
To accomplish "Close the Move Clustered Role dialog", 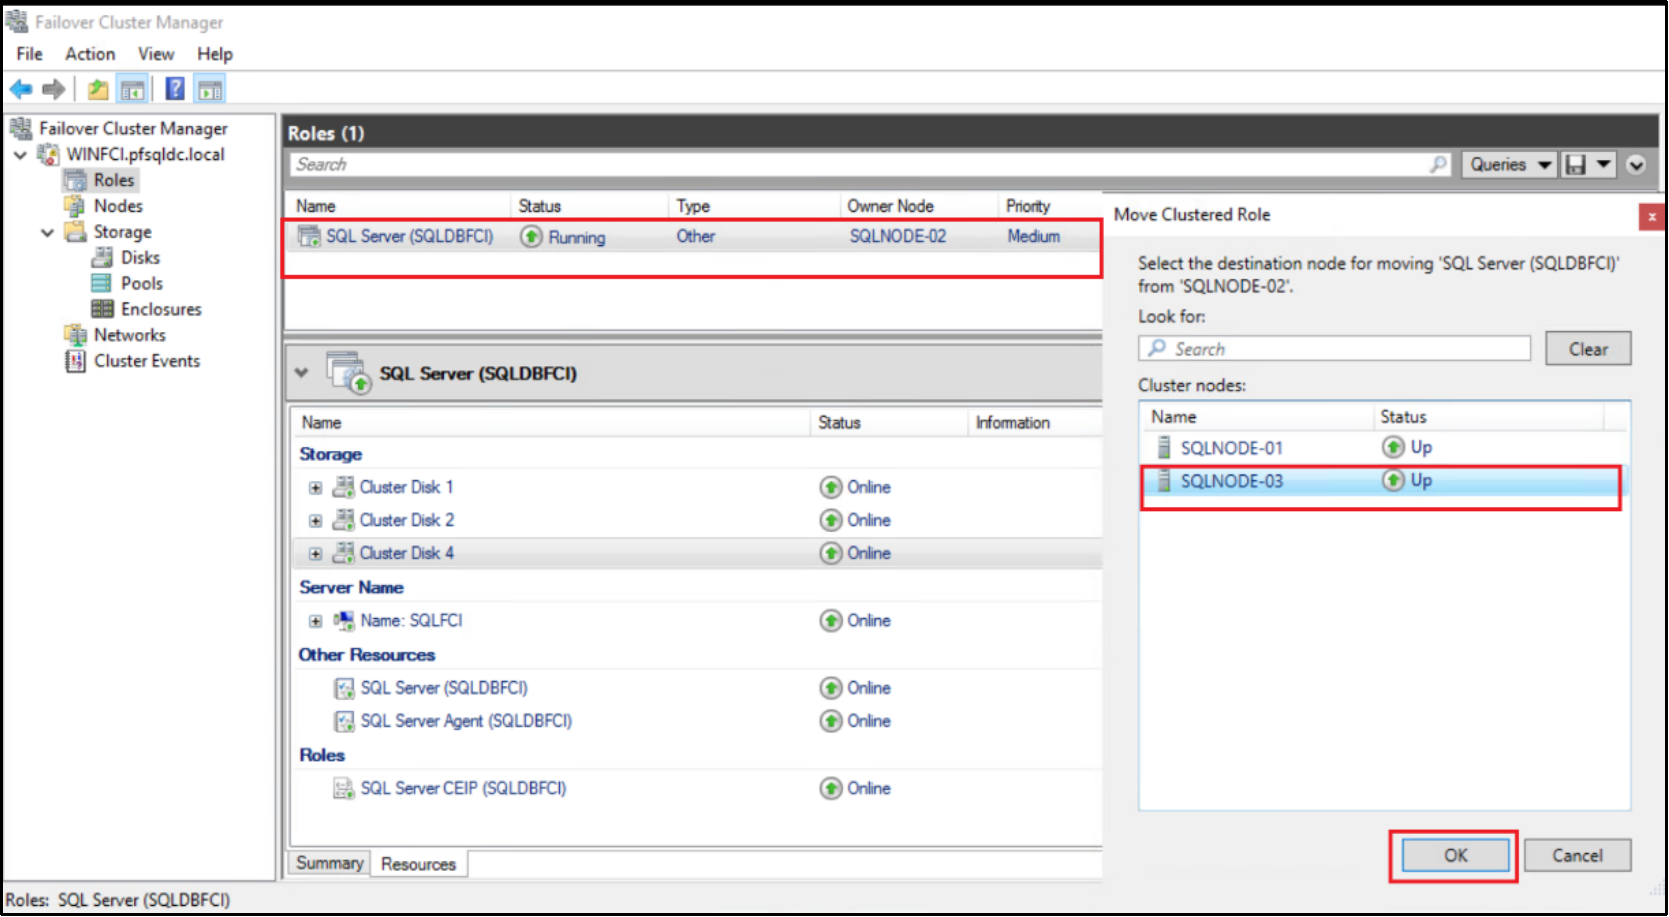I will [x=1651, y=216].
